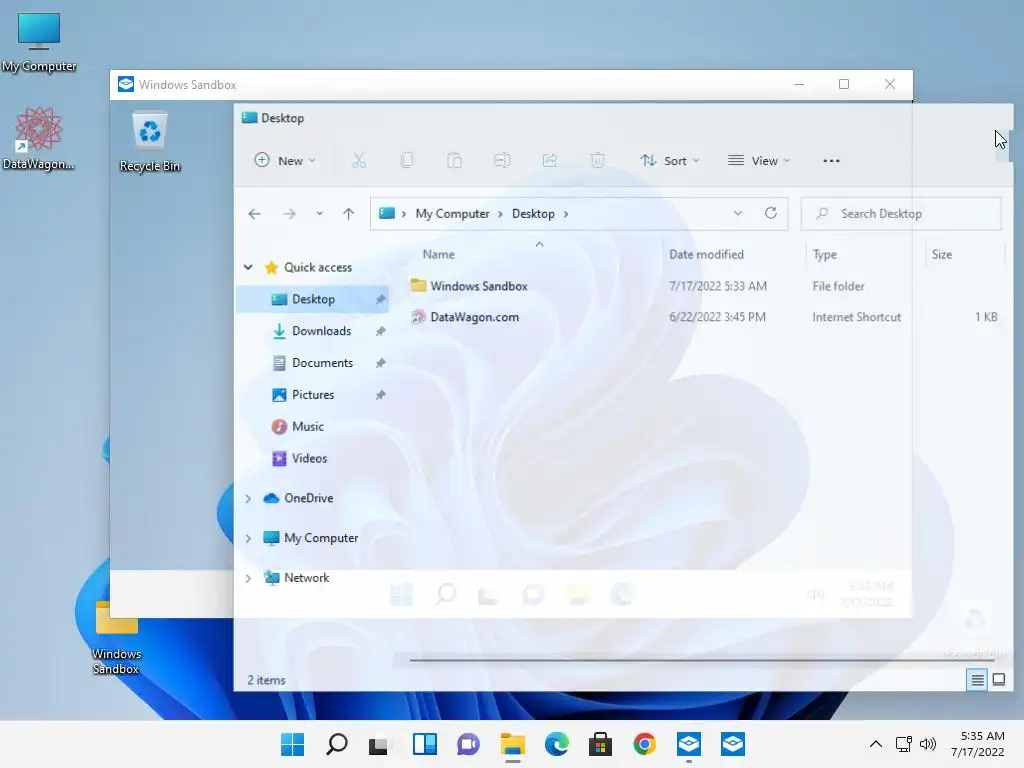1024x768 pixels.
Task: Open network status in system tray
Action: pyautogui.click(x=904, y=744)
